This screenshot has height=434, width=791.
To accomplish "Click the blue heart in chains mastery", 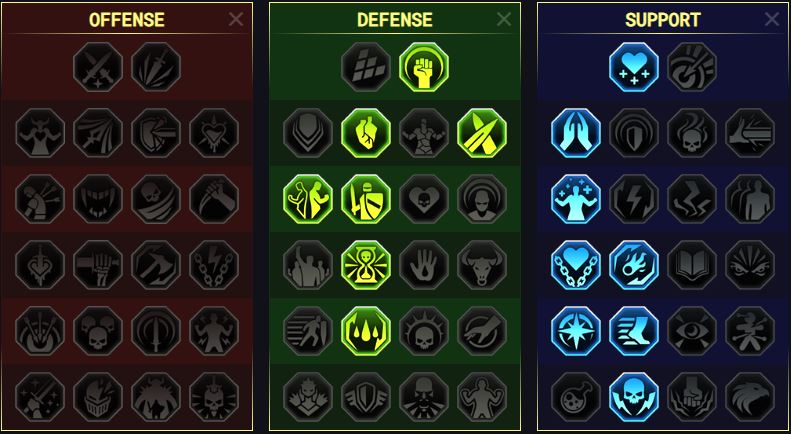I will pos(576,265).
